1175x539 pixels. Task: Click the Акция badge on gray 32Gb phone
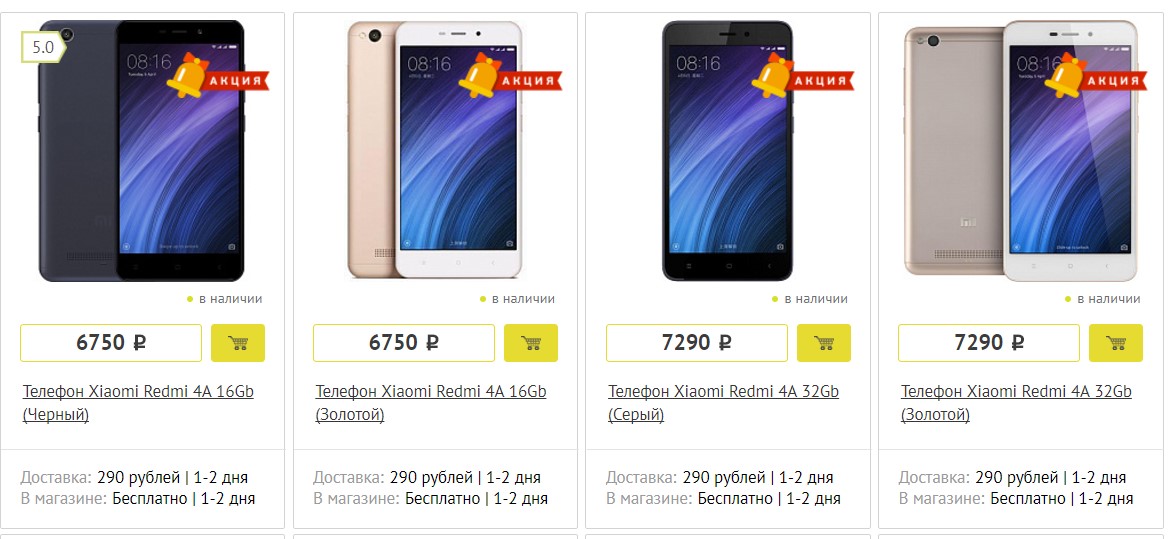[x=803, y=77]
